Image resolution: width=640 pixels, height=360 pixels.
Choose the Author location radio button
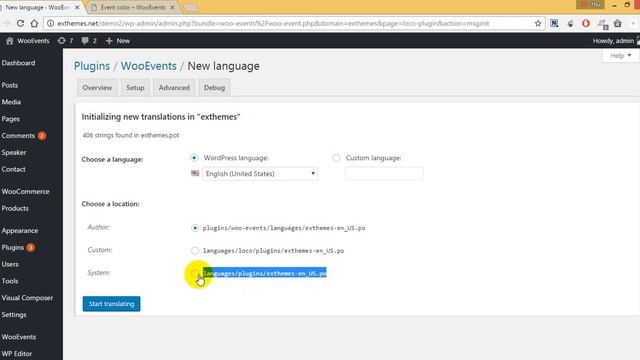click(x=195, y=228)
